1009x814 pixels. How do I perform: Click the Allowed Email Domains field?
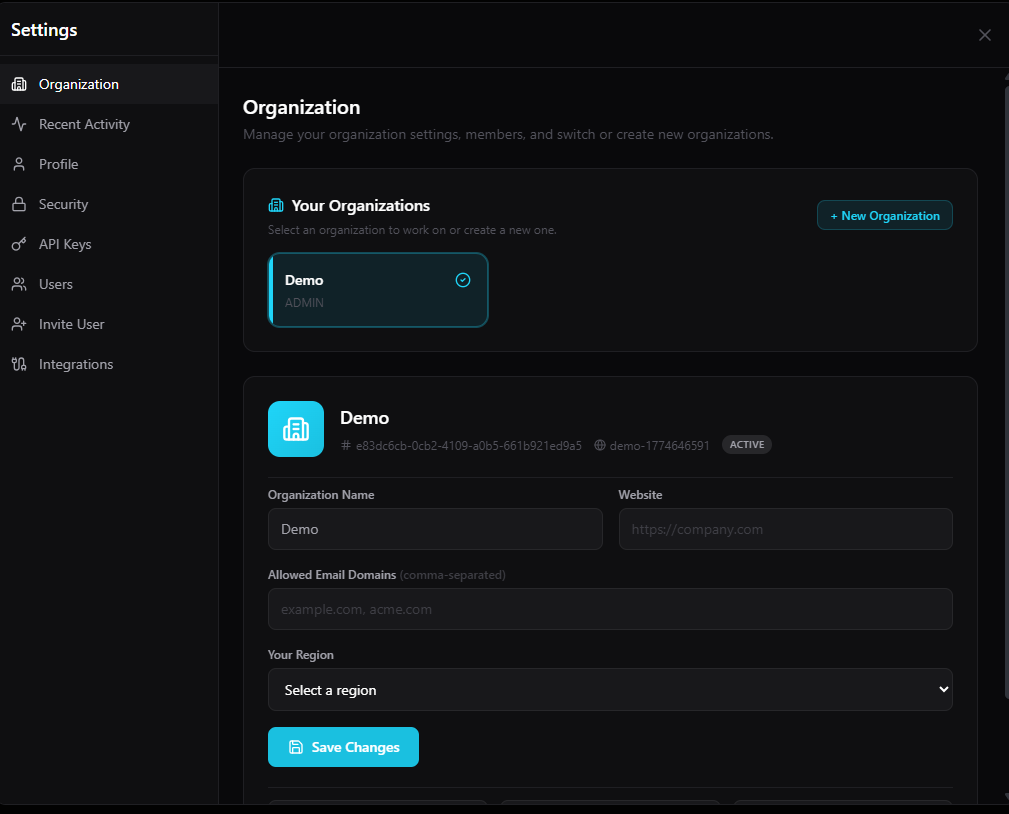click(x=609, y=608)
